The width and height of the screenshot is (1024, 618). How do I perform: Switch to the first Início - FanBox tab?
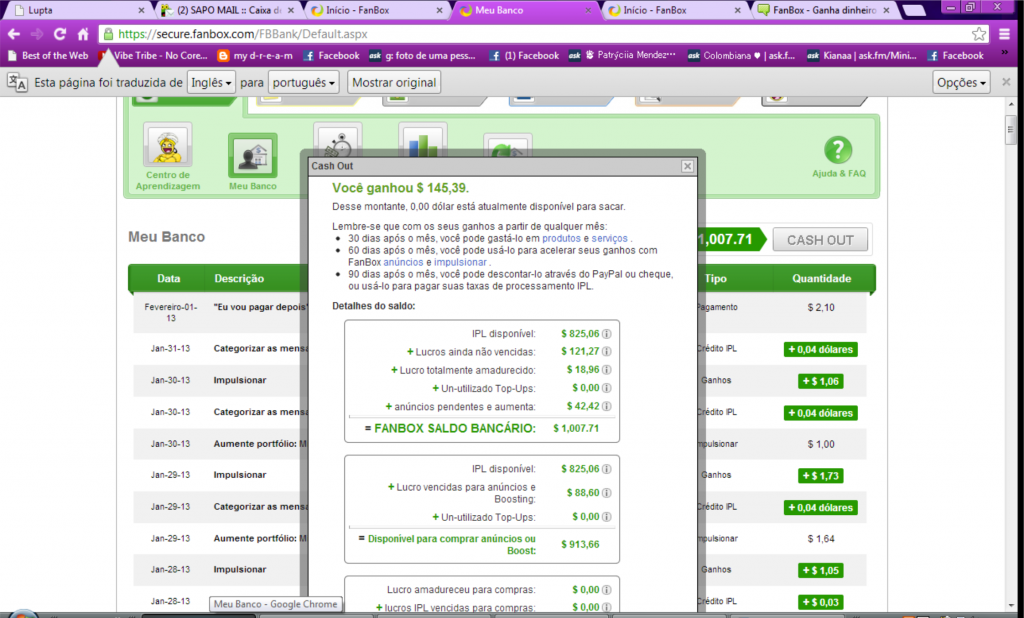click(376, 10)
